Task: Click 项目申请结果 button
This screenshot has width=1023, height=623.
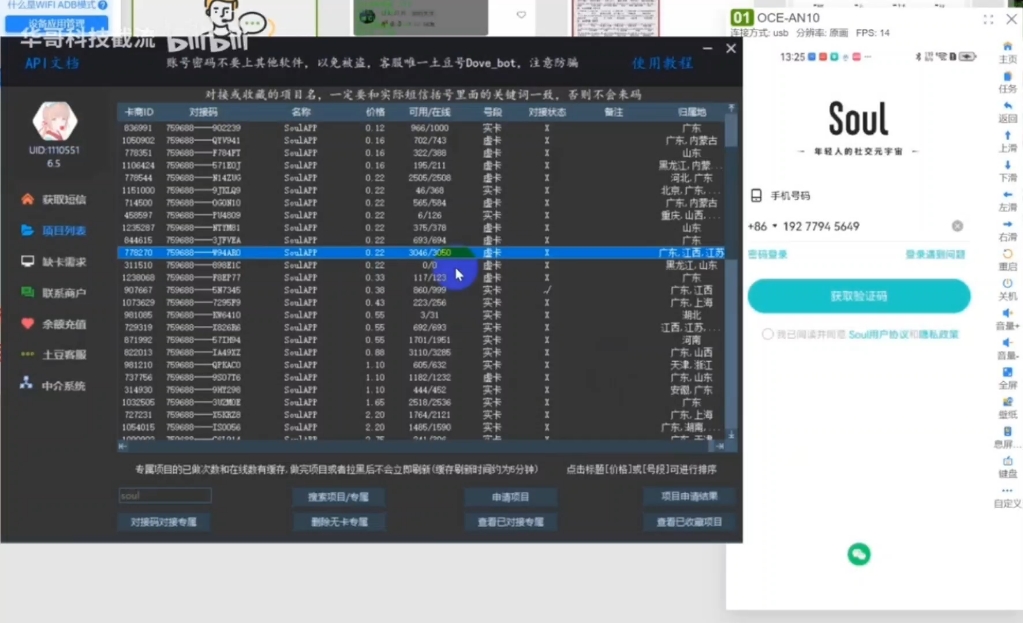Action: point(689,496)
